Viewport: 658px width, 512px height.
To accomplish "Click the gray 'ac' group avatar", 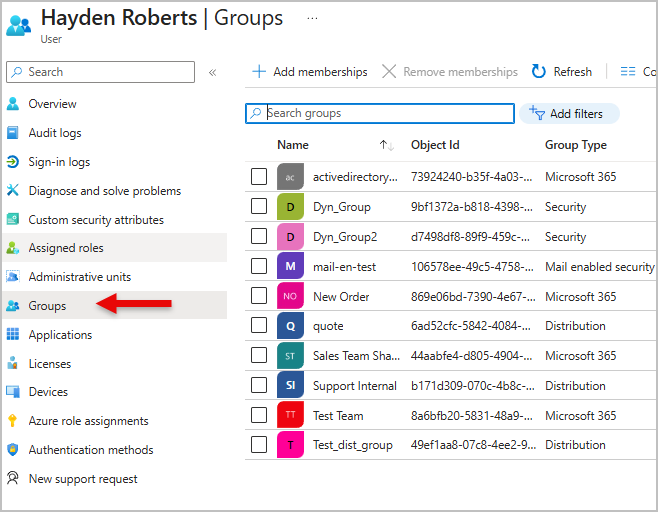I will tap(290, 177).
